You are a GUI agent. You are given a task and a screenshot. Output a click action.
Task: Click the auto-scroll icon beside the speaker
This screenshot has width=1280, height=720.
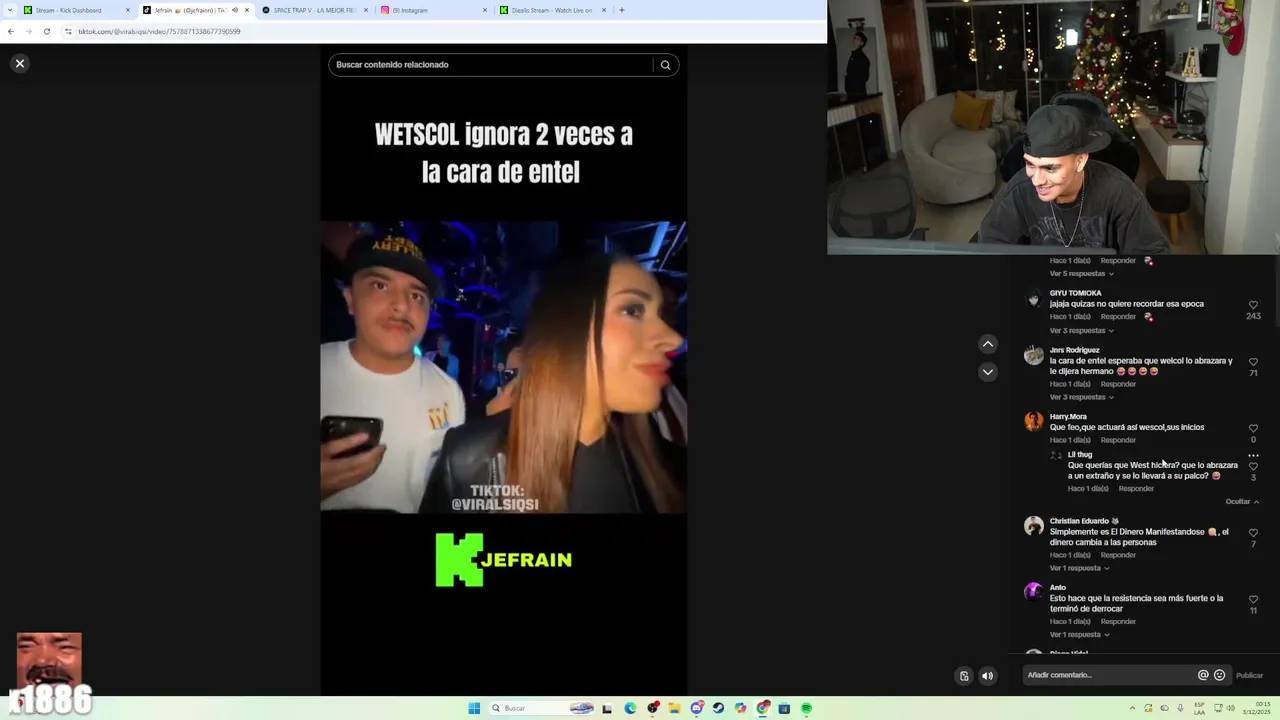[964, 676]
